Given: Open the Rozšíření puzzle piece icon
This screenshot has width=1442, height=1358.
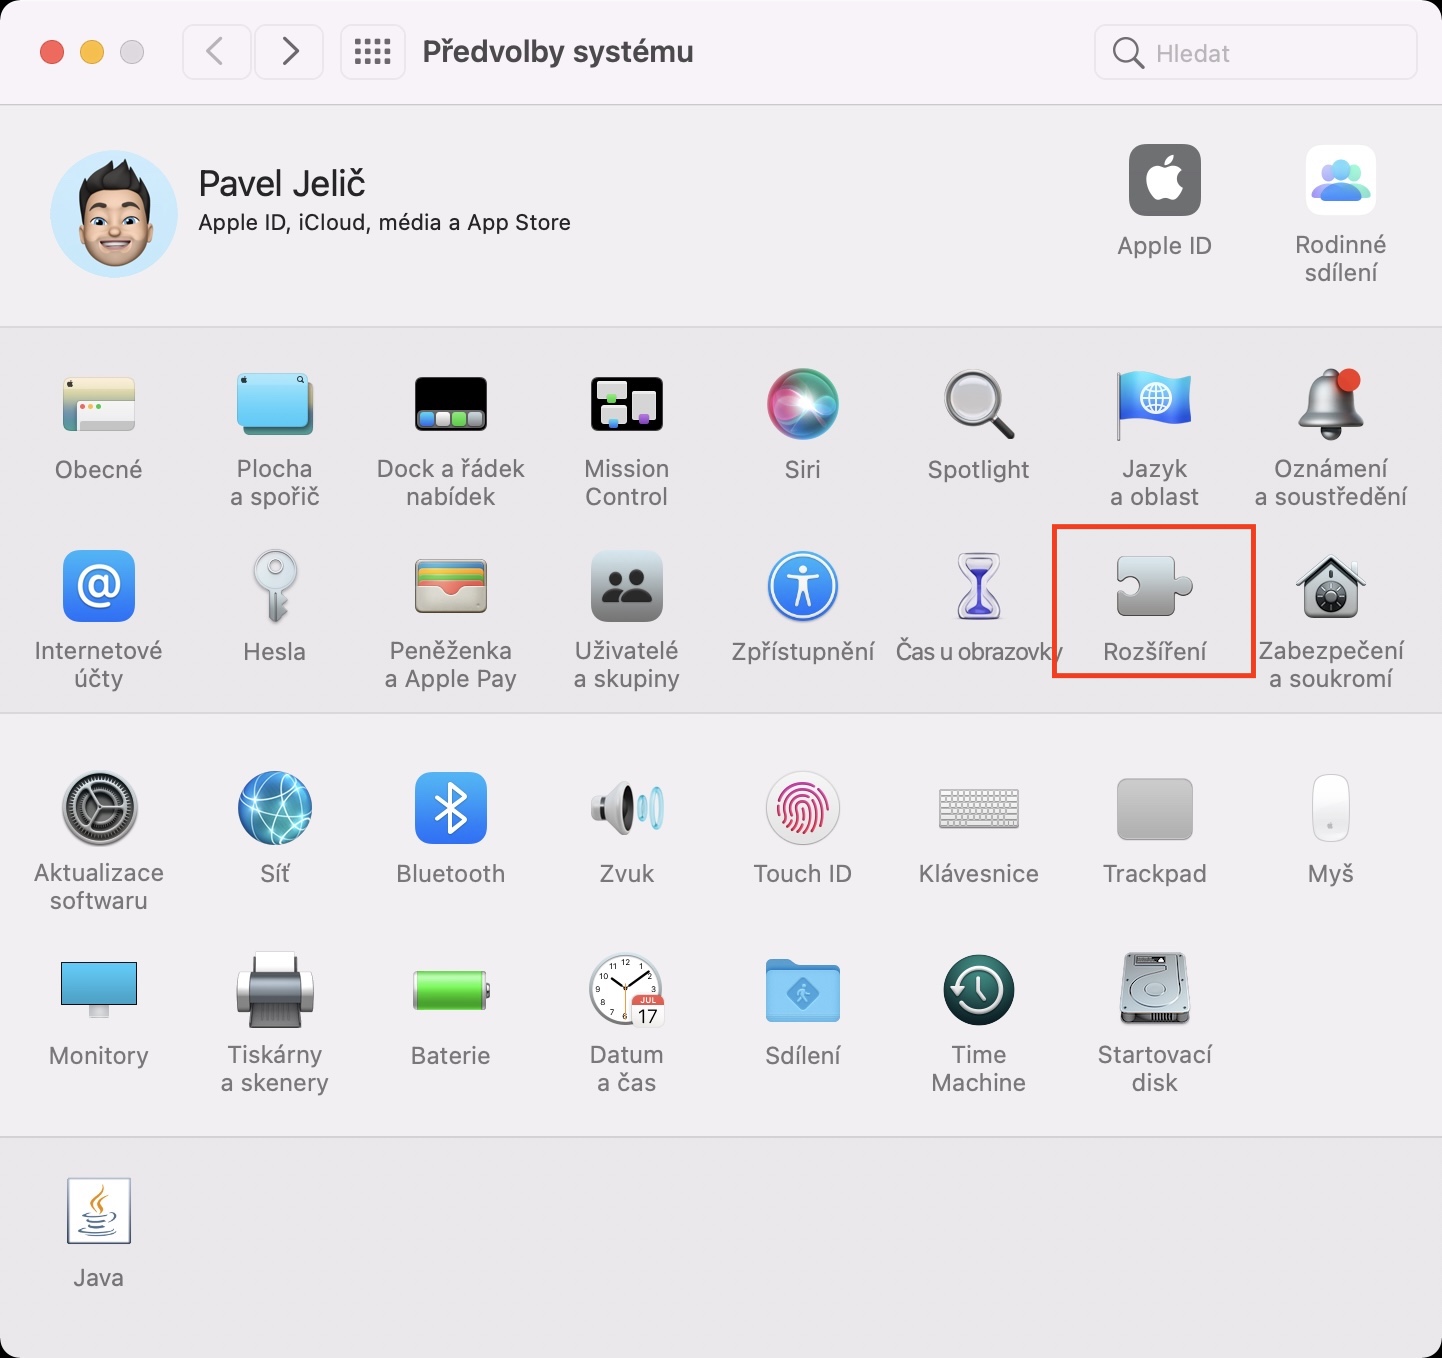Looking at the screenshot, I should 1155,586.
